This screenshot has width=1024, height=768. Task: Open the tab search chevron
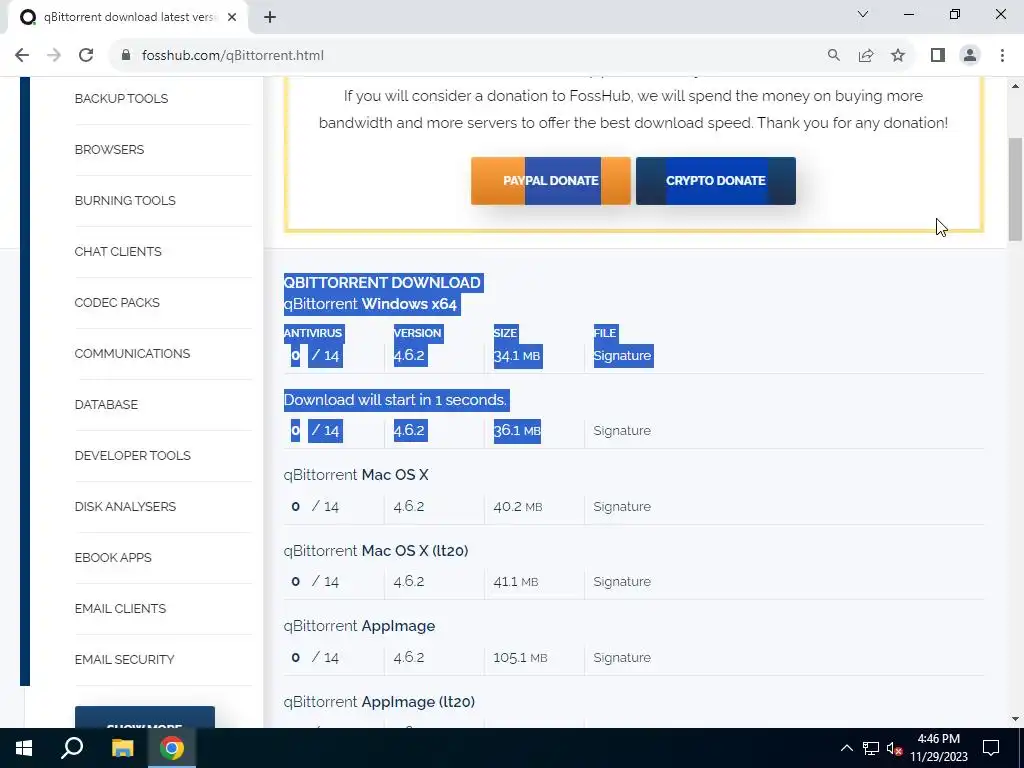[x=863, y=14]
